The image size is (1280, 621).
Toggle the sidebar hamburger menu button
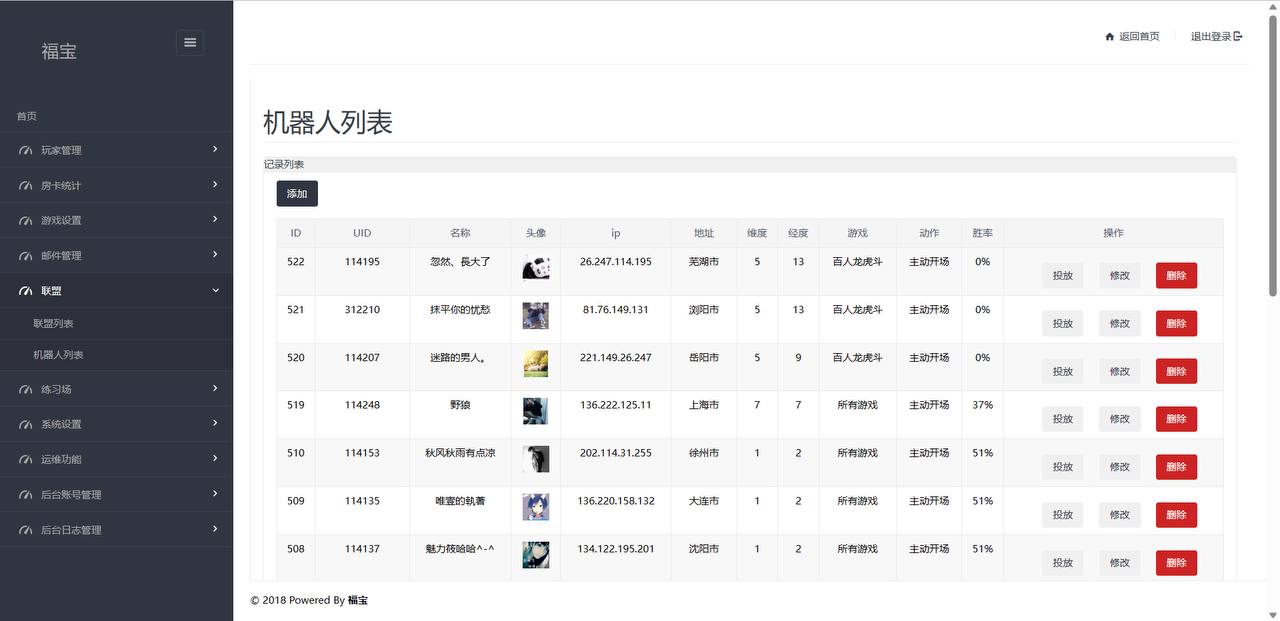190,42
